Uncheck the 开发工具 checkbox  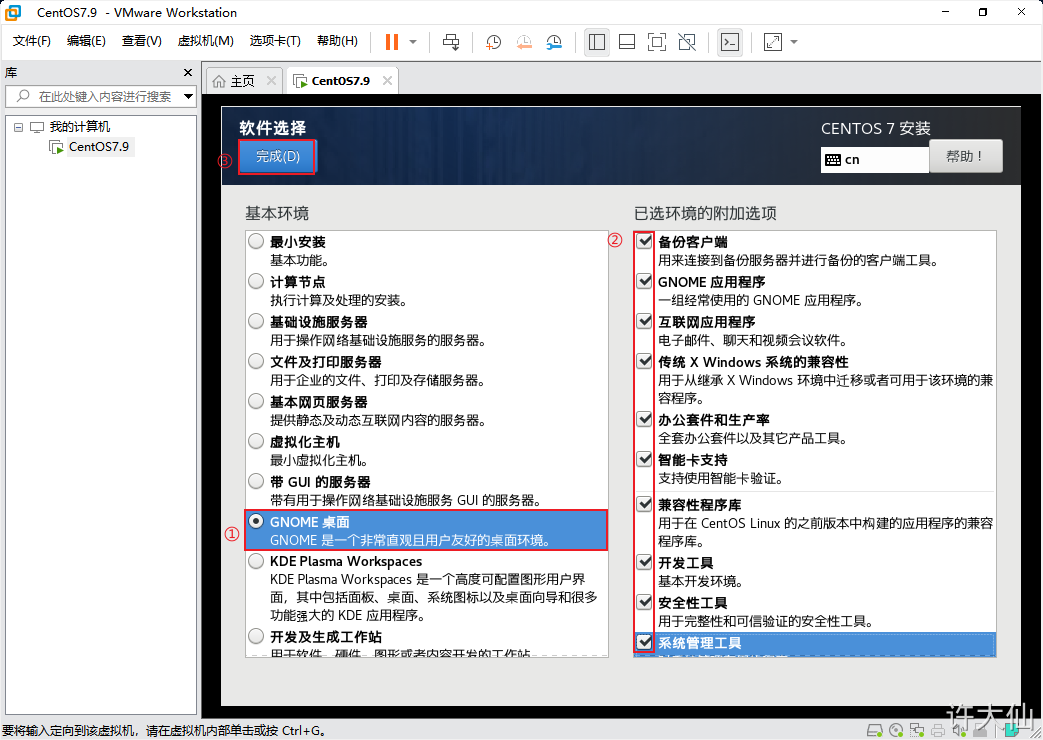[x=644, y=562]
